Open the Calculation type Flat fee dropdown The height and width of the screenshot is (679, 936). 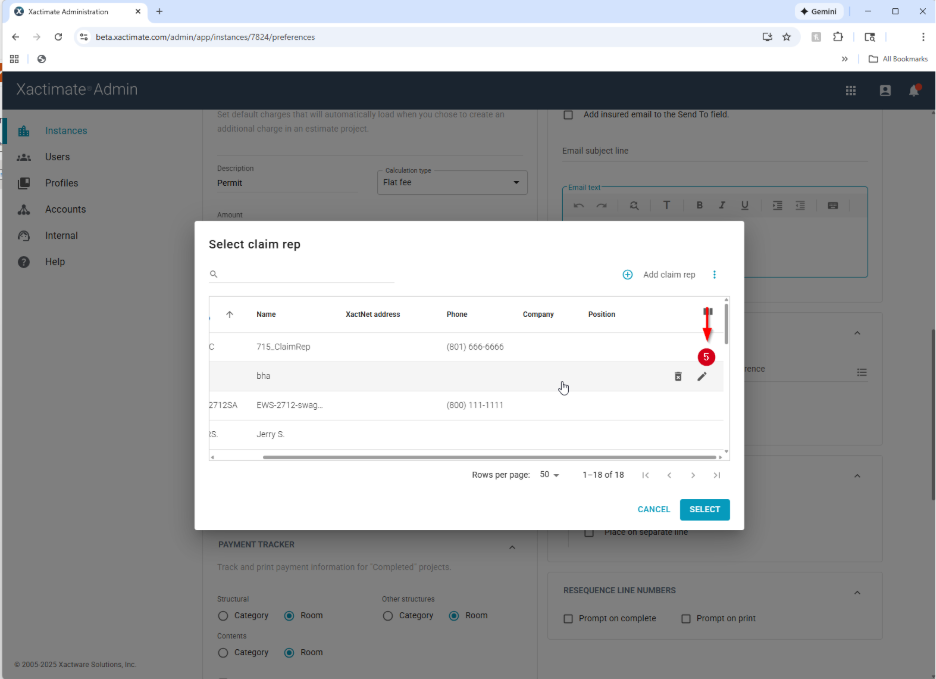point(452,182)
